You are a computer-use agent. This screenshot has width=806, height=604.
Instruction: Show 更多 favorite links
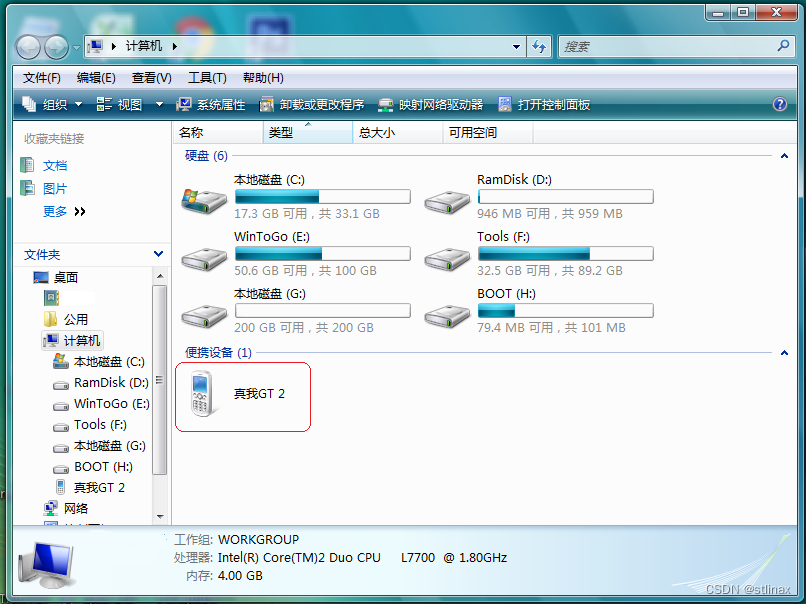(x=64, y=211)
